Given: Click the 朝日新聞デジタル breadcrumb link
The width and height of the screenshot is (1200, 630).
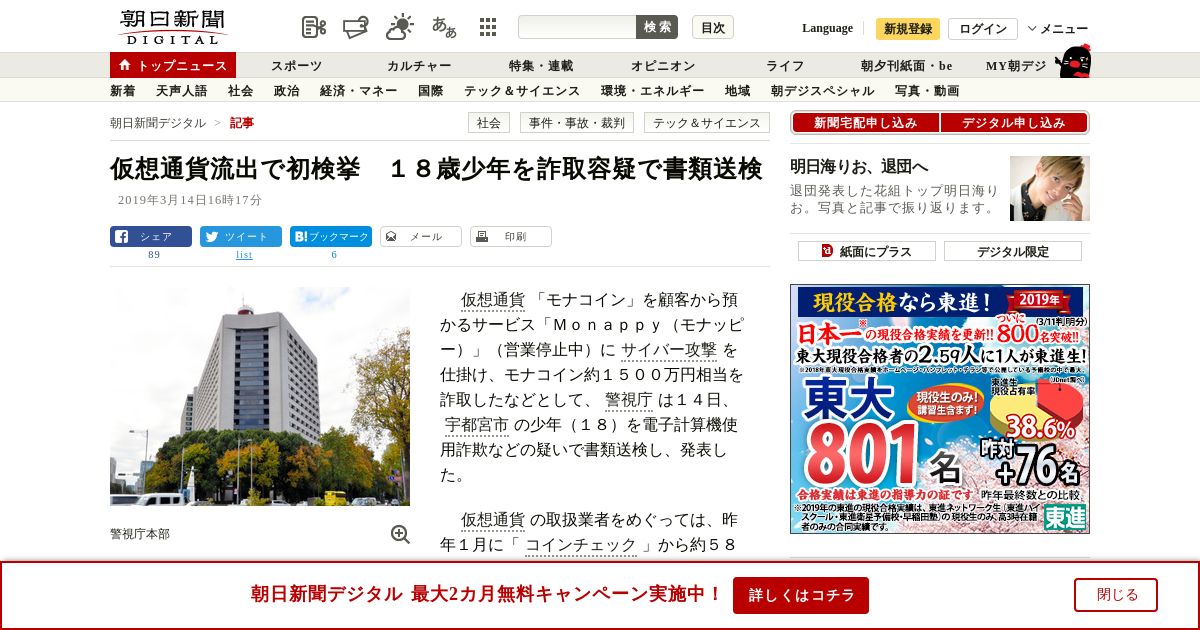Looking at the screenshot, I should pos(158,123).
